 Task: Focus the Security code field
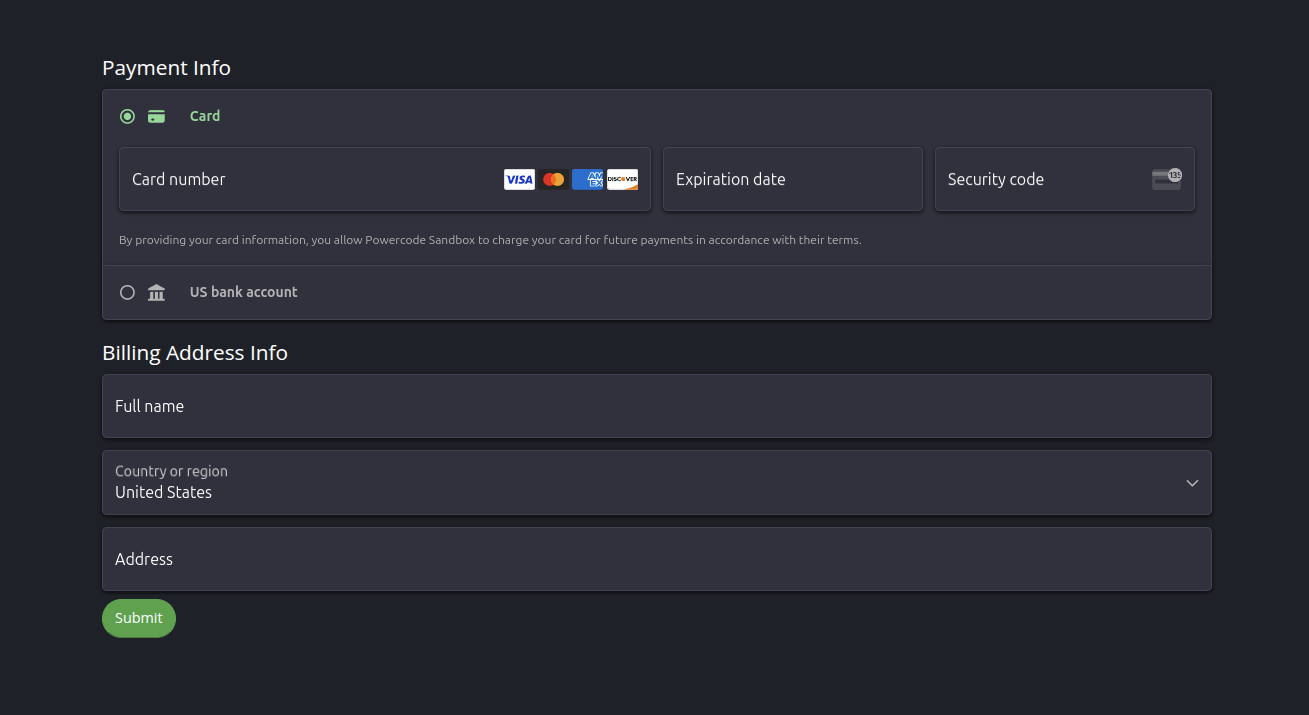click(x=1065, y=179)
